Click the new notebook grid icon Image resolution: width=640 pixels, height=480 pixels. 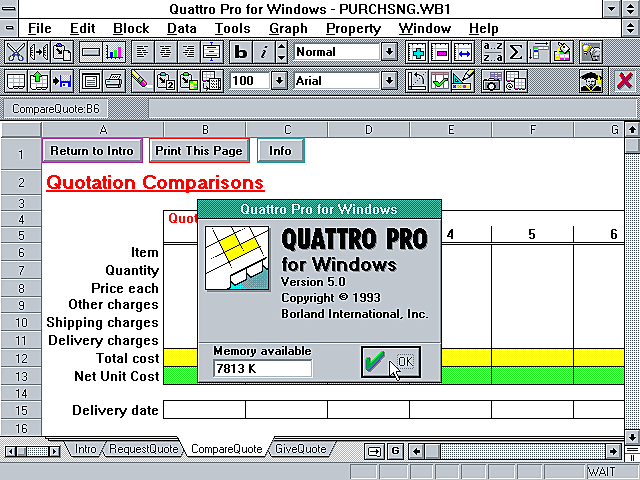point(16,81)
